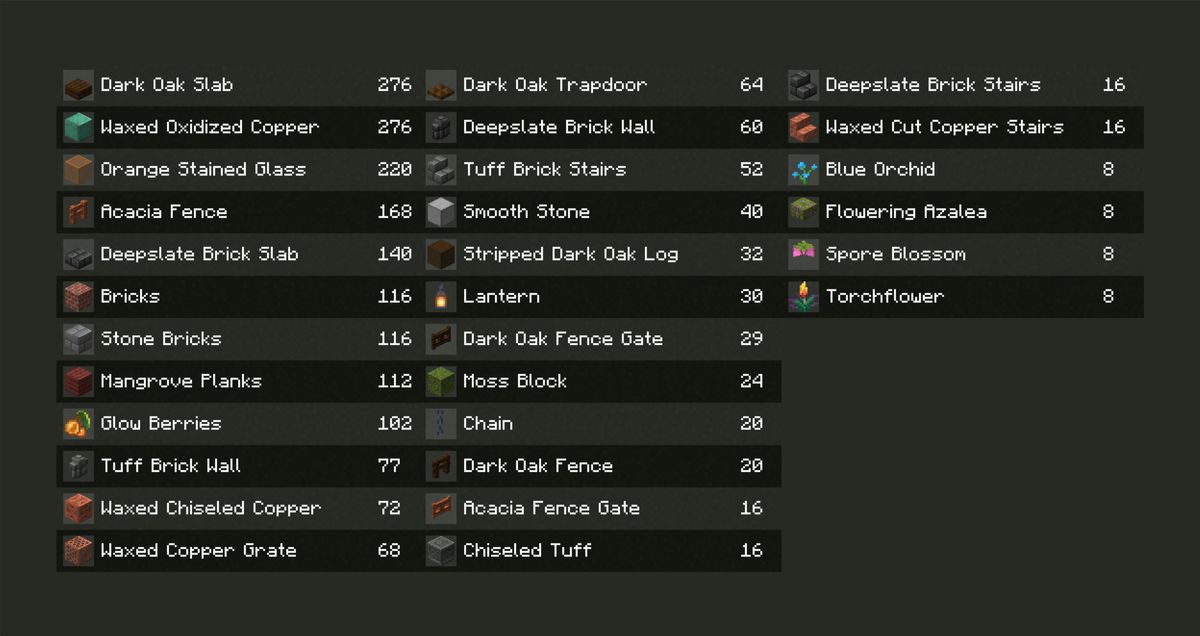Image resolution: width=1200 pixels, height=636 pixels.
Task: Click the Waxed Oxidized Copper block icon
Action: click(x=78, y=127)
